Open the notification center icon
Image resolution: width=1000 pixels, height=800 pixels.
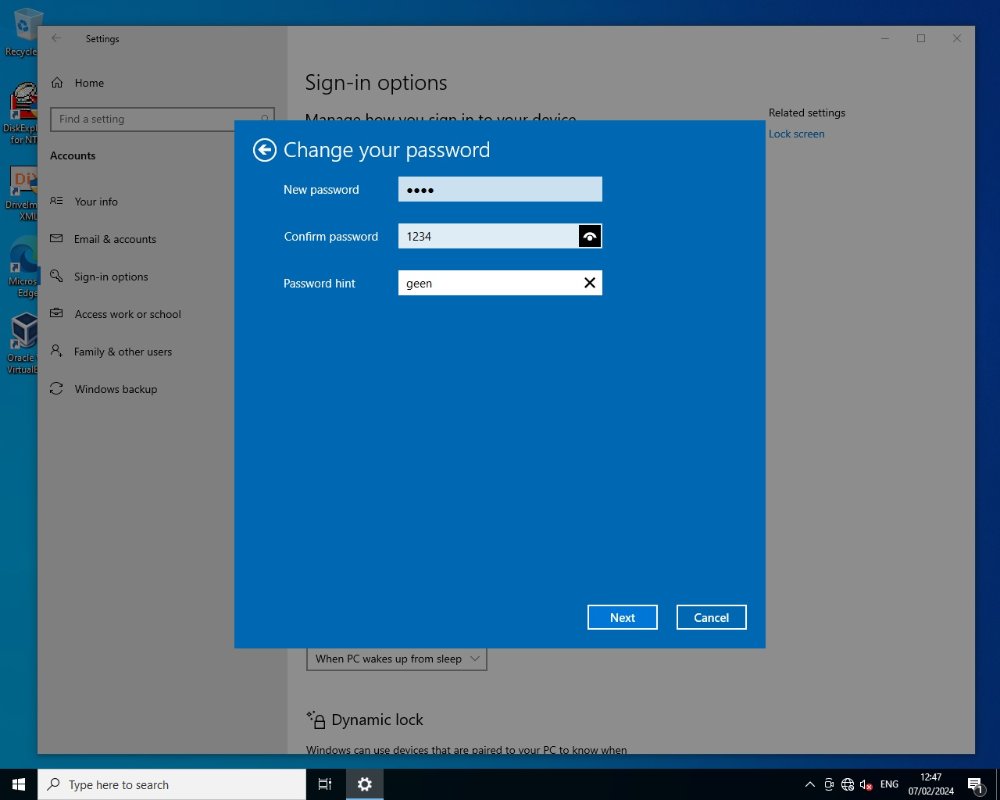click(975, 784)
